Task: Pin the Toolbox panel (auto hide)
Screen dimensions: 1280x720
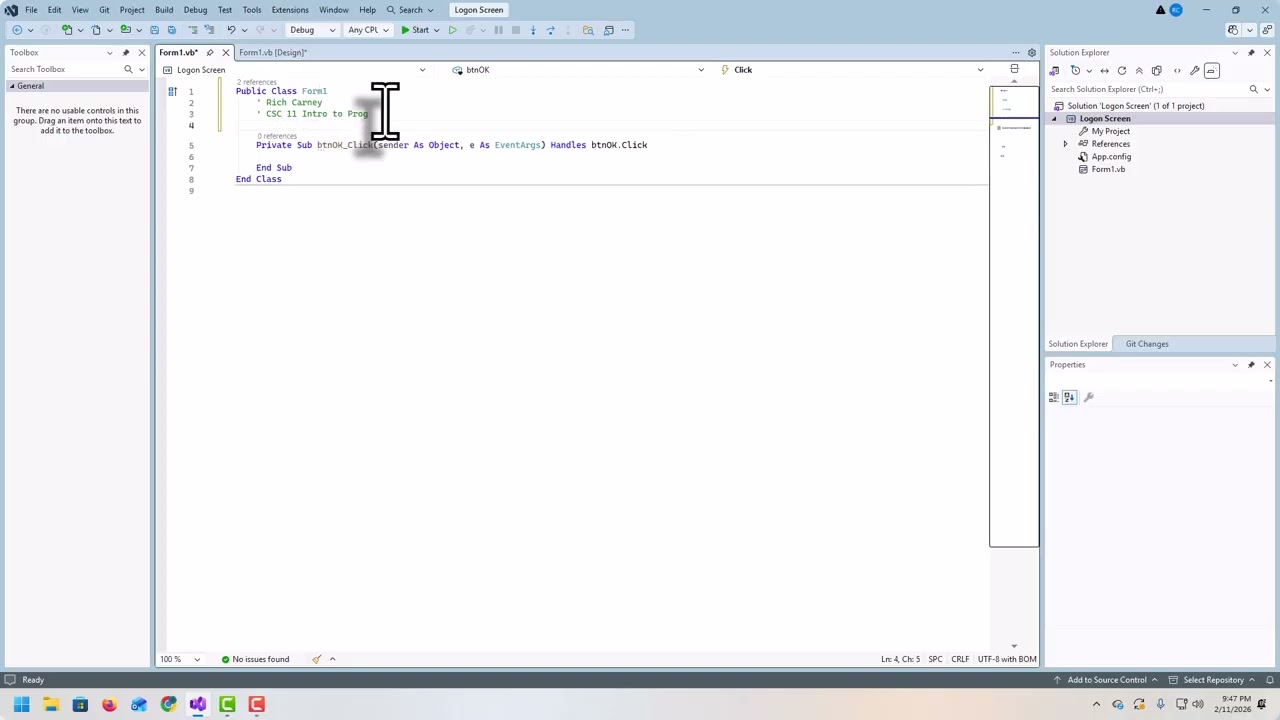Action: 126,52
